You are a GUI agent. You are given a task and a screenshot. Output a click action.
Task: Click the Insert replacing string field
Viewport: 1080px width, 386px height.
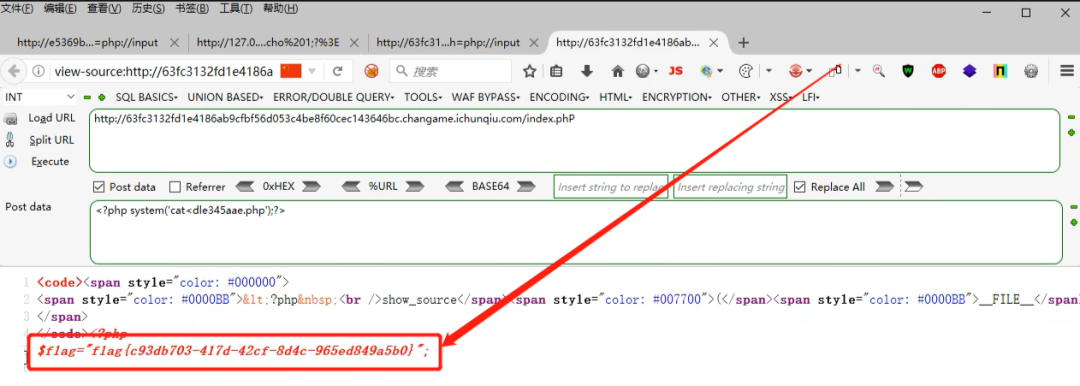pos(730,187)
